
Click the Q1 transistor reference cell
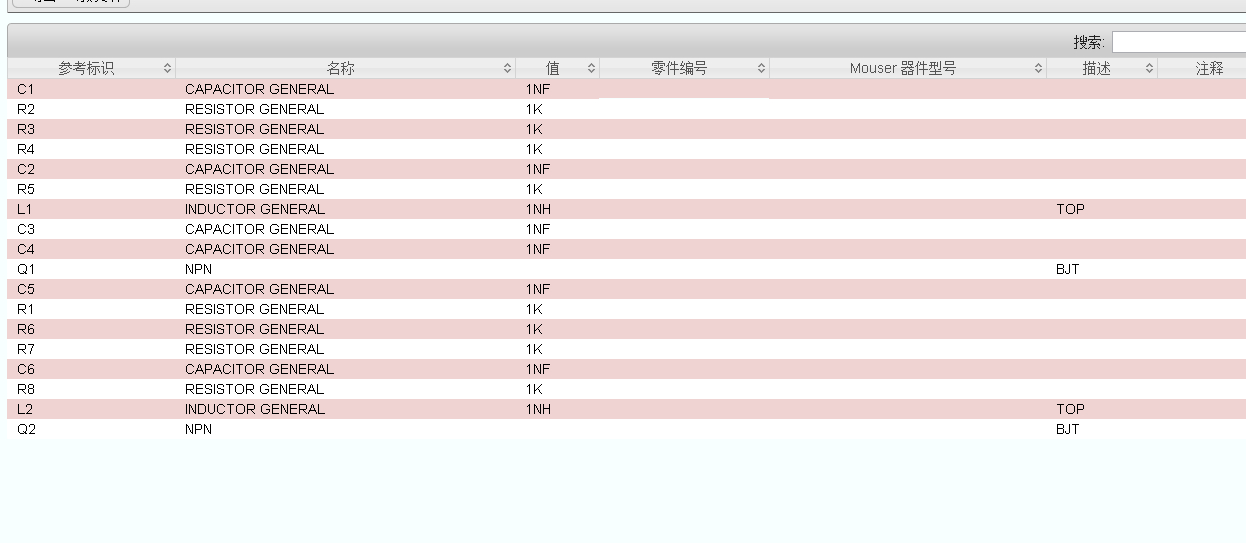(26, 269)
